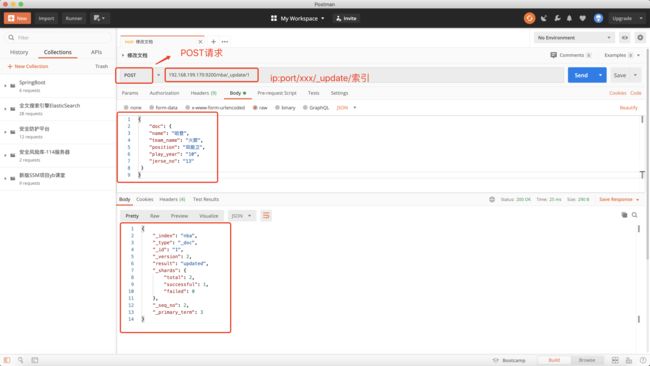650x366 pixels.
Task: Click the response search magnifier icon
Action: click(635, 215)
